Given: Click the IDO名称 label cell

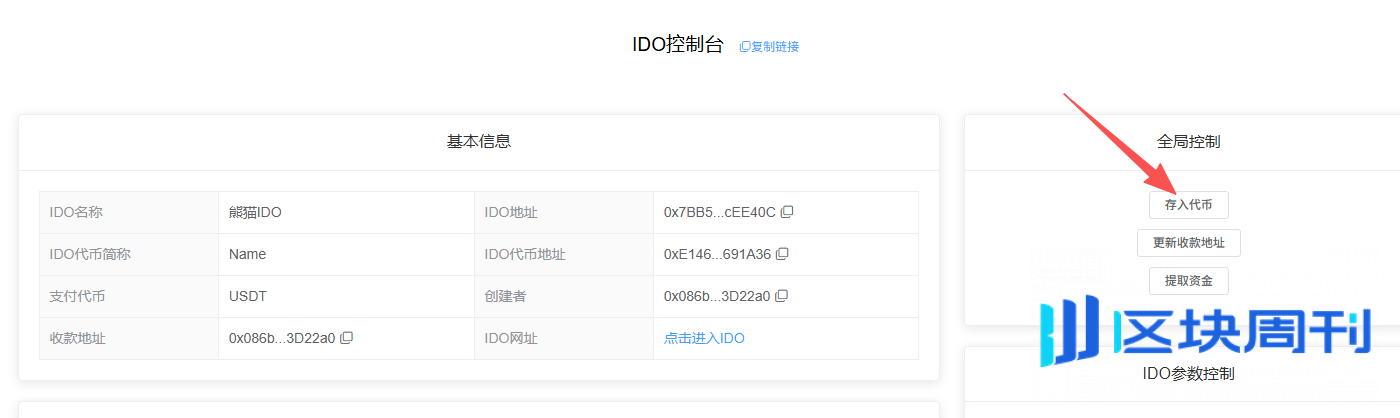Looking at the screenshot, I should coord(76,212).
